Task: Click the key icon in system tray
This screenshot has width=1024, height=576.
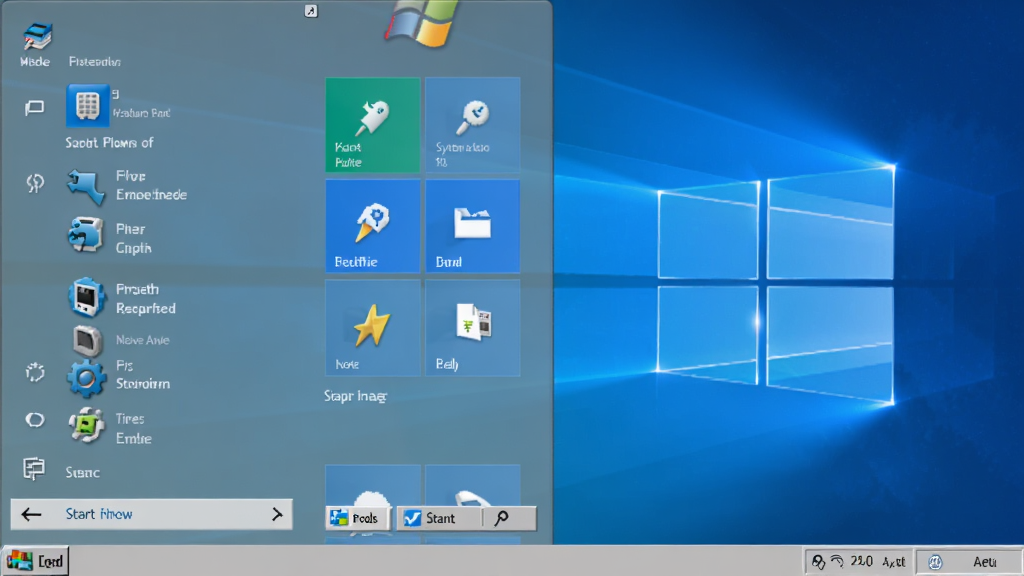Action: point(818,562)
